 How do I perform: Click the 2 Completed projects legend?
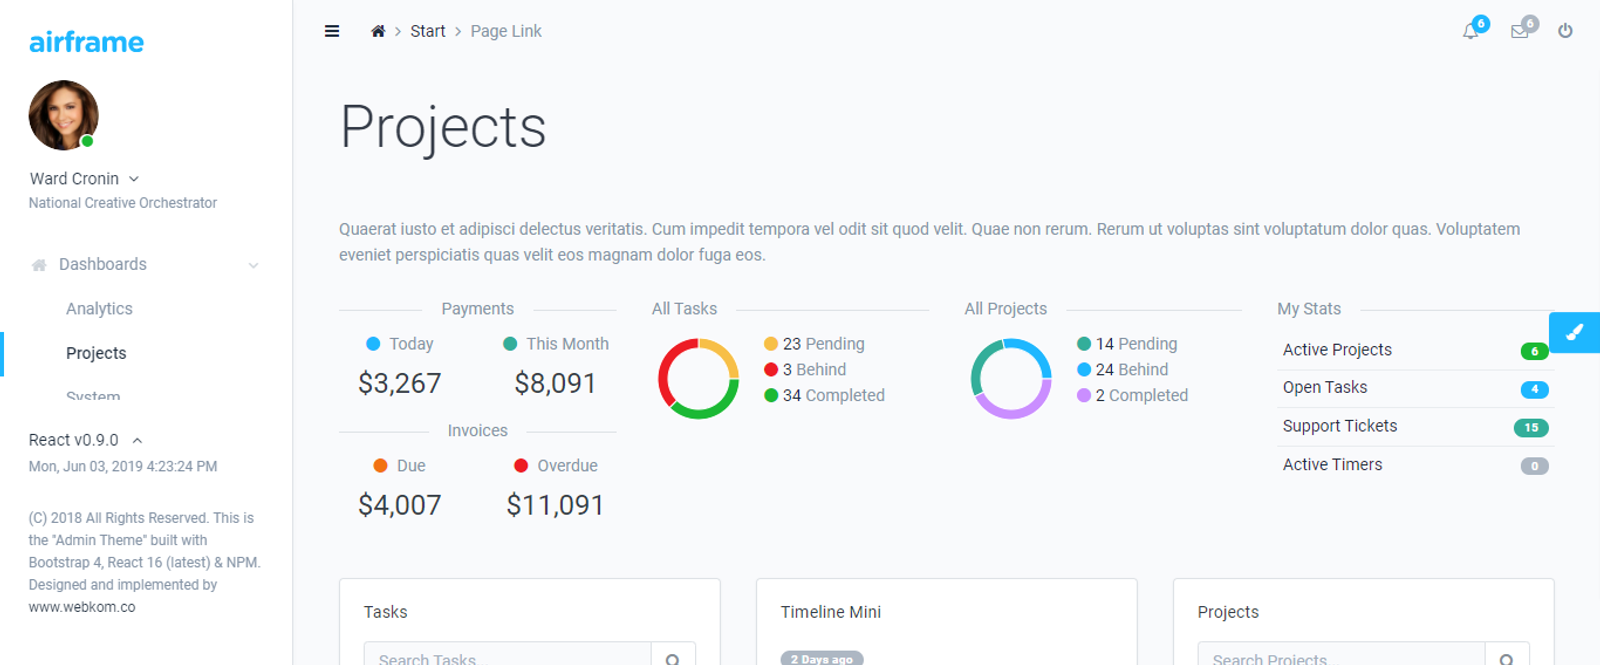[1132, 396]
